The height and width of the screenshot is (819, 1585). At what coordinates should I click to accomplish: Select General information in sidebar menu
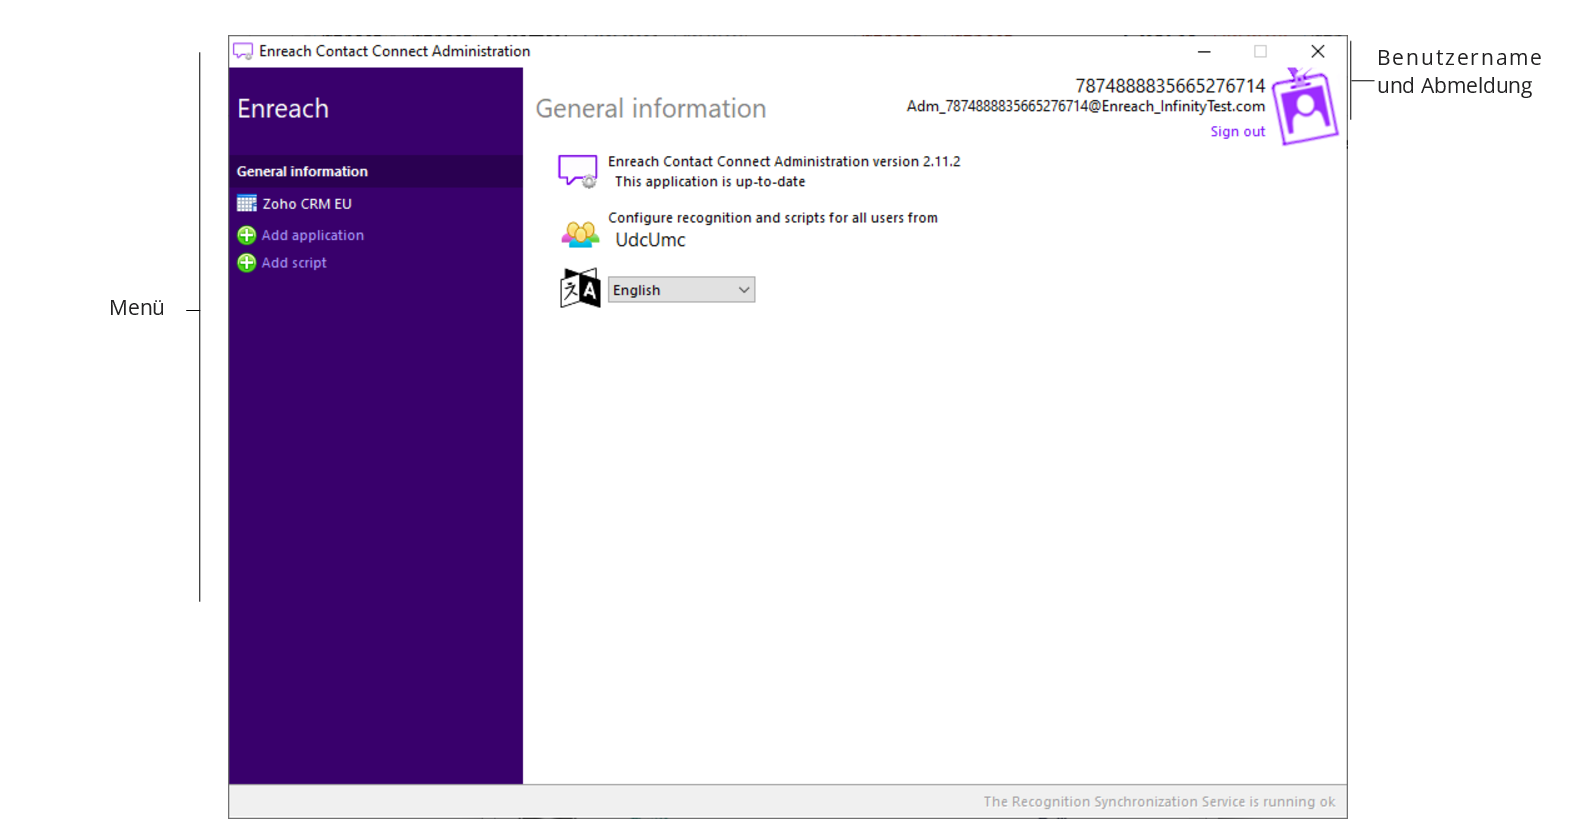coord(302,172)
